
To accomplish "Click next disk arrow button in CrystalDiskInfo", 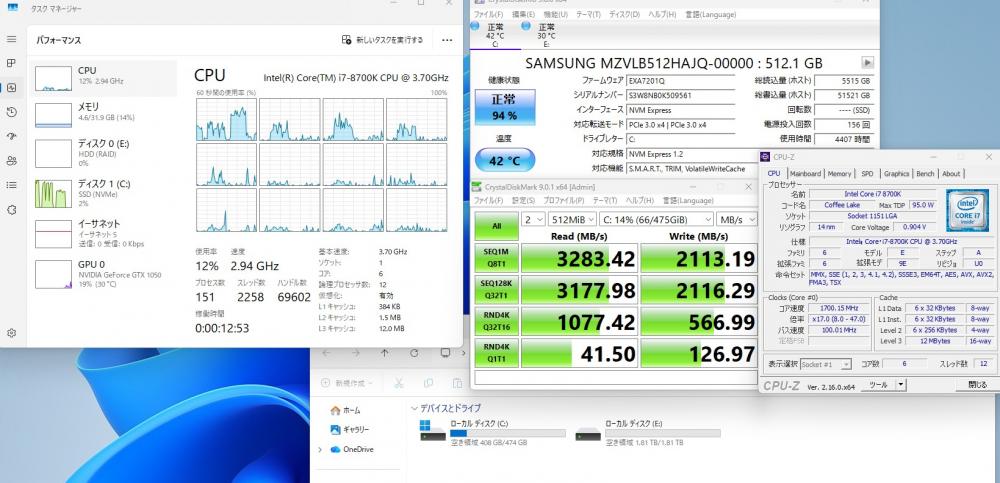I will coord(867,63).
